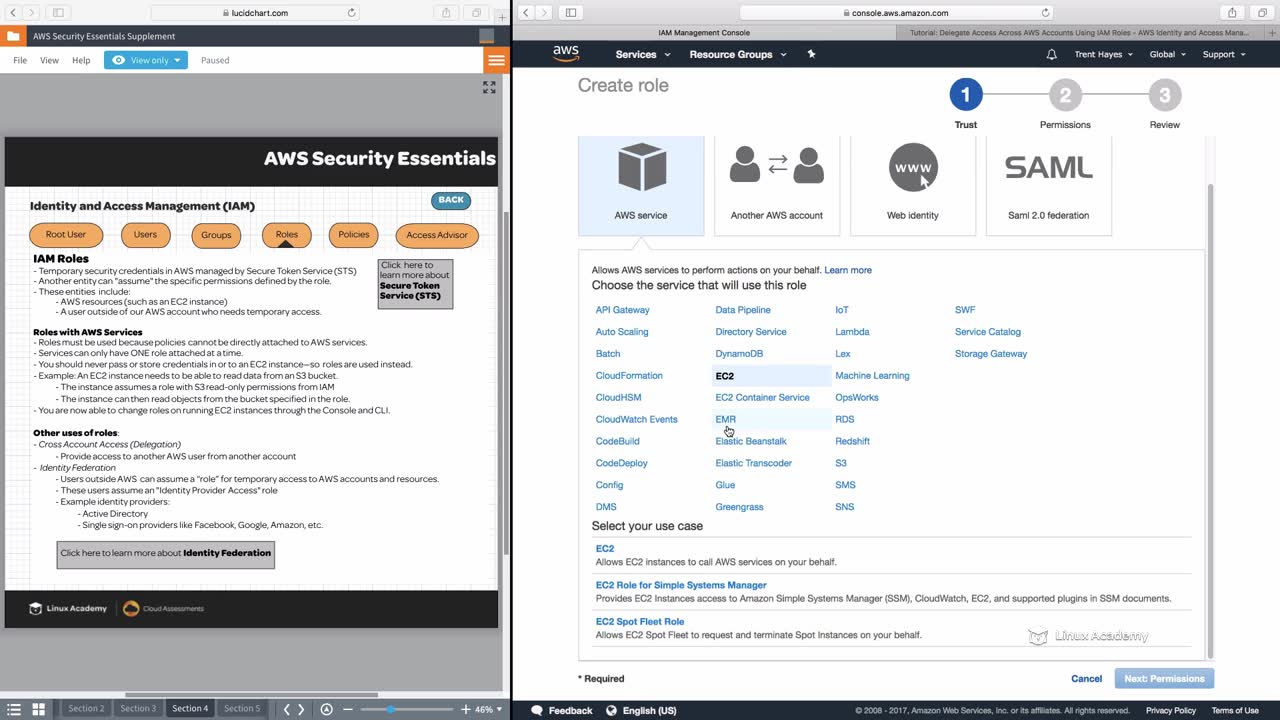This screenshot has height=720, width=1280.
Task: Select the Lambda service link
Action: 852,332
